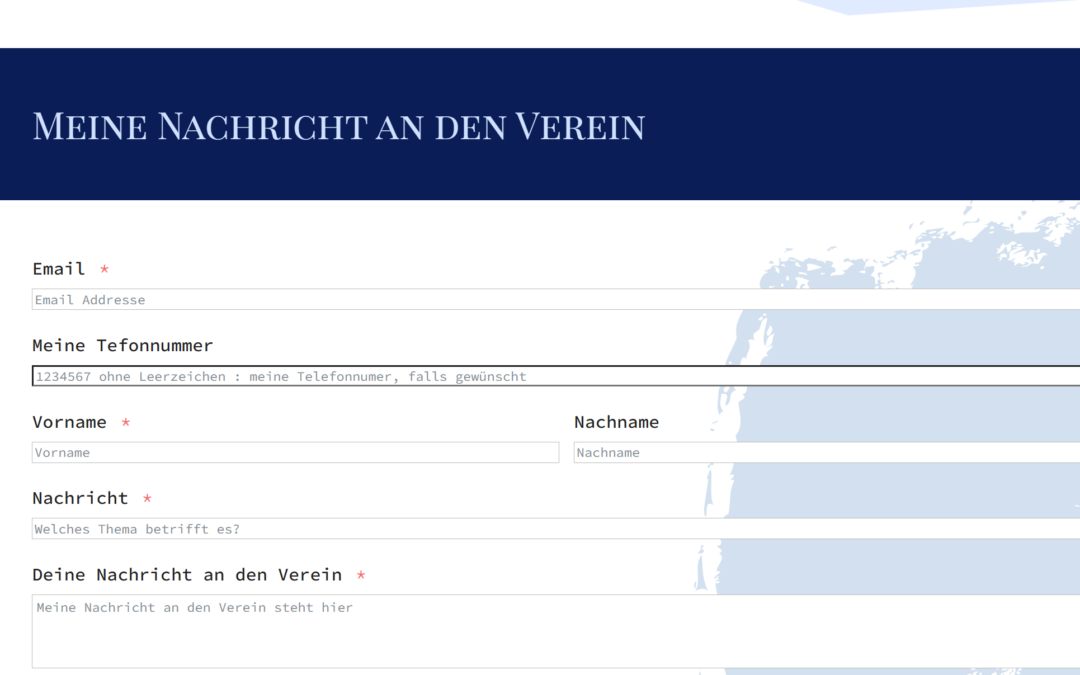Image resolution: width=1080 pixels, height=675 pixels.
Task: Click the Deine Nachricht an den Verein label
Action: (x=190, y=575)
